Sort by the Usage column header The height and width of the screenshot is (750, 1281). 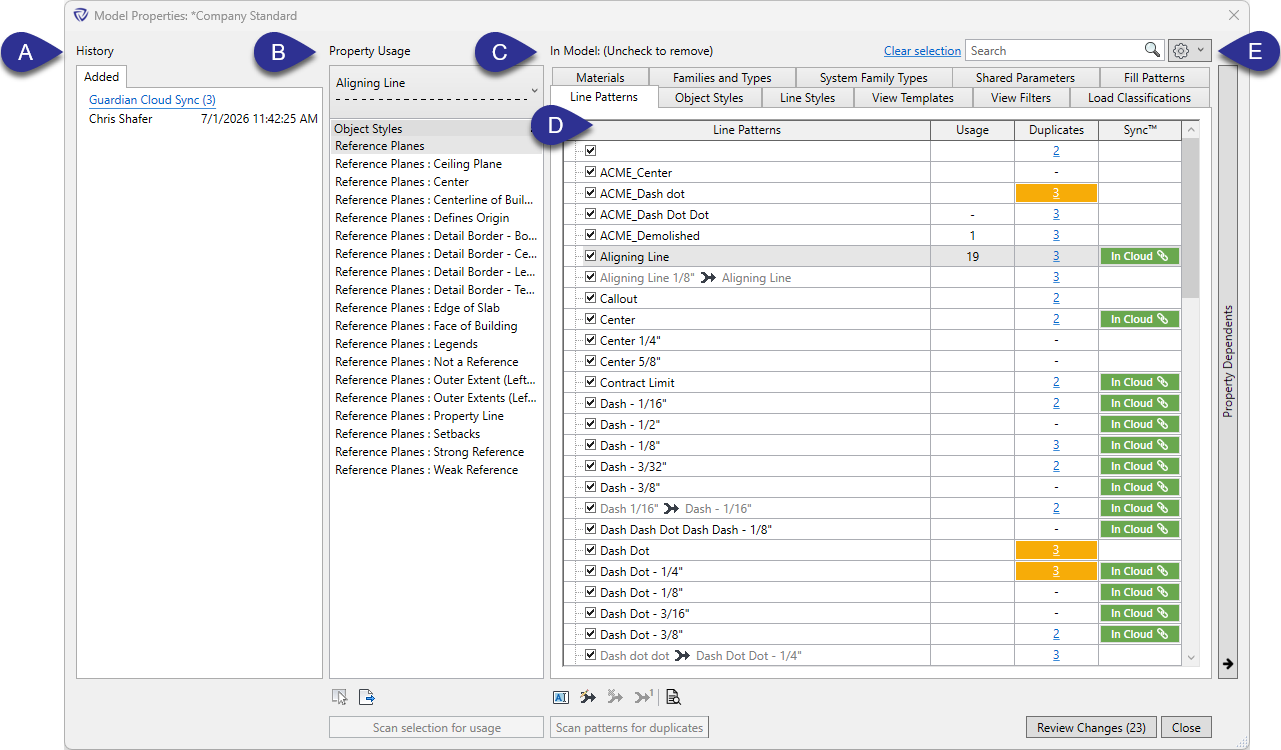click(x=972, y=130)
